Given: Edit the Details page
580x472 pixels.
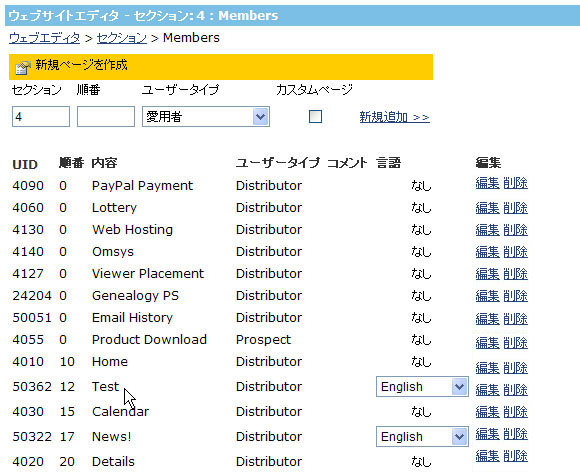Looking at the screenshot, I should pyautogui.click(x=487, y=456).
